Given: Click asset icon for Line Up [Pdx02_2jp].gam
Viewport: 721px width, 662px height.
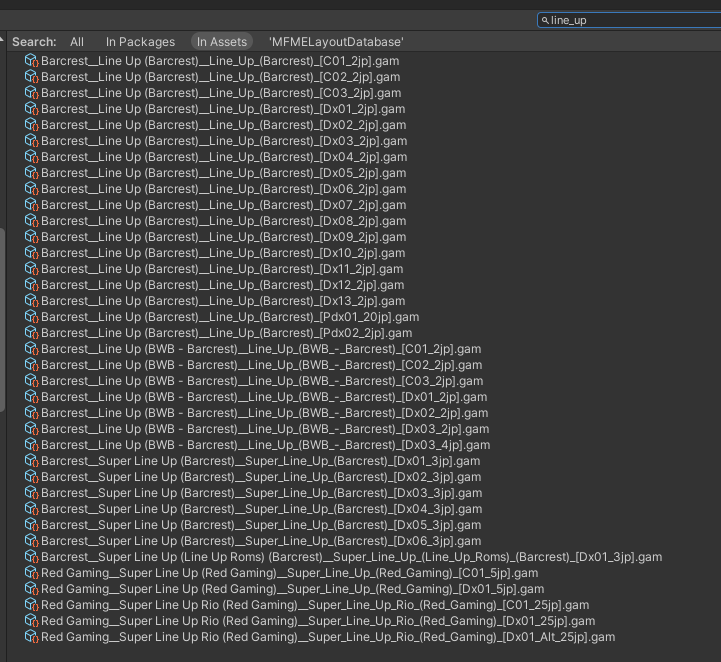Looking at the screenshot, I should (31, 333).
